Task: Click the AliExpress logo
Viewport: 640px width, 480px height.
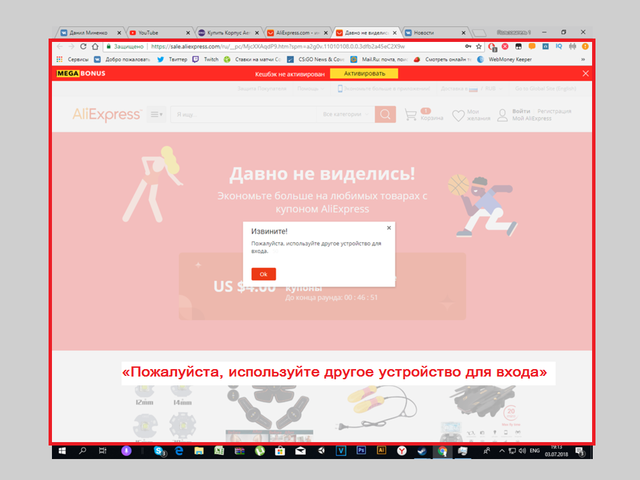Action: pos(107,114)
